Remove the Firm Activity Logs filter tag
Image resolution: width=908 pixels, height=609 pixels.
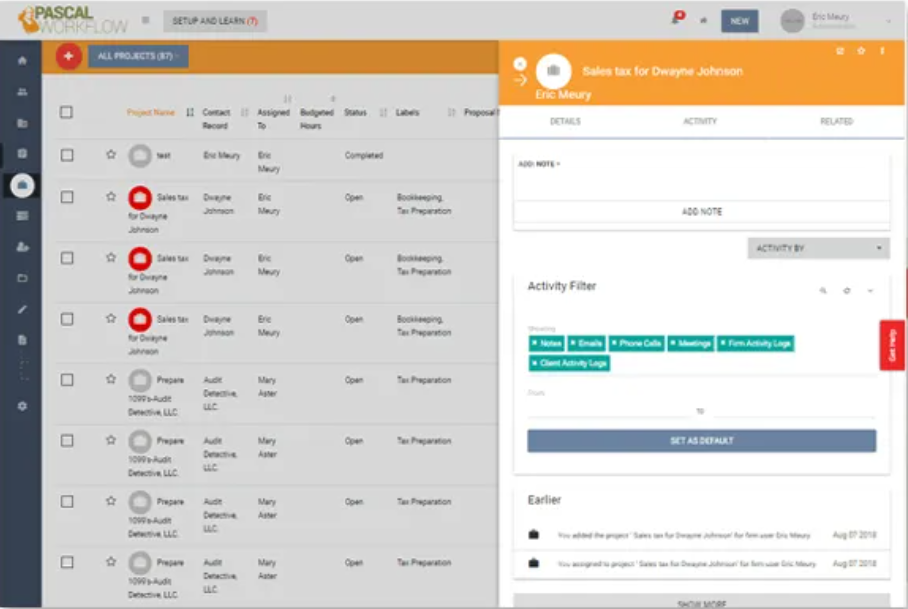tap(723, 343)
